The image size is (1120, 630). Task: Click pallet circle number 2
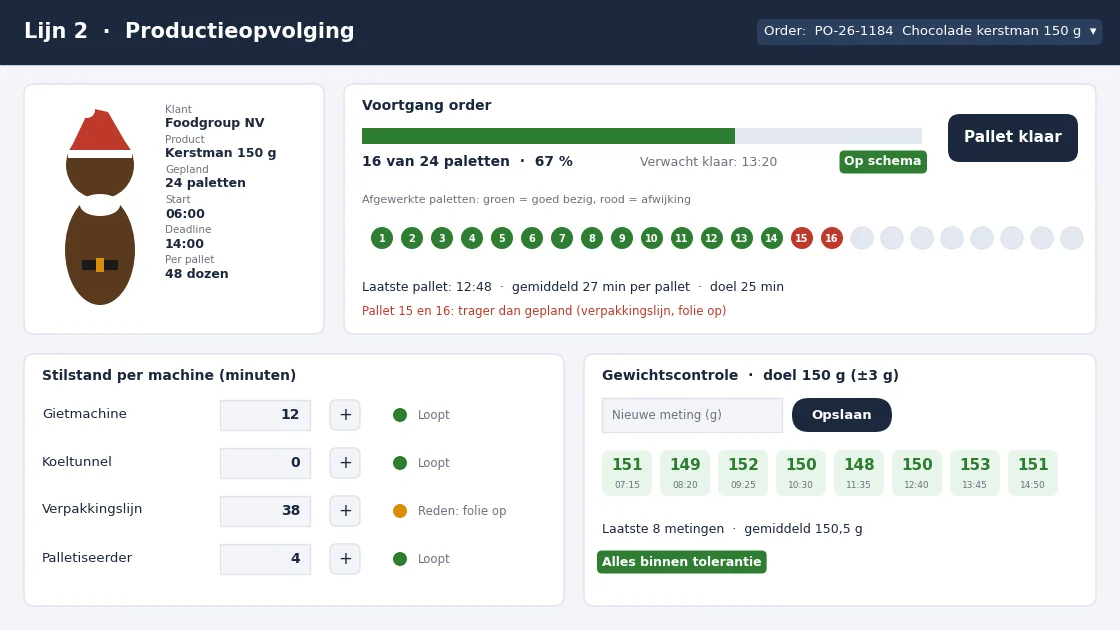pos(412,239)
